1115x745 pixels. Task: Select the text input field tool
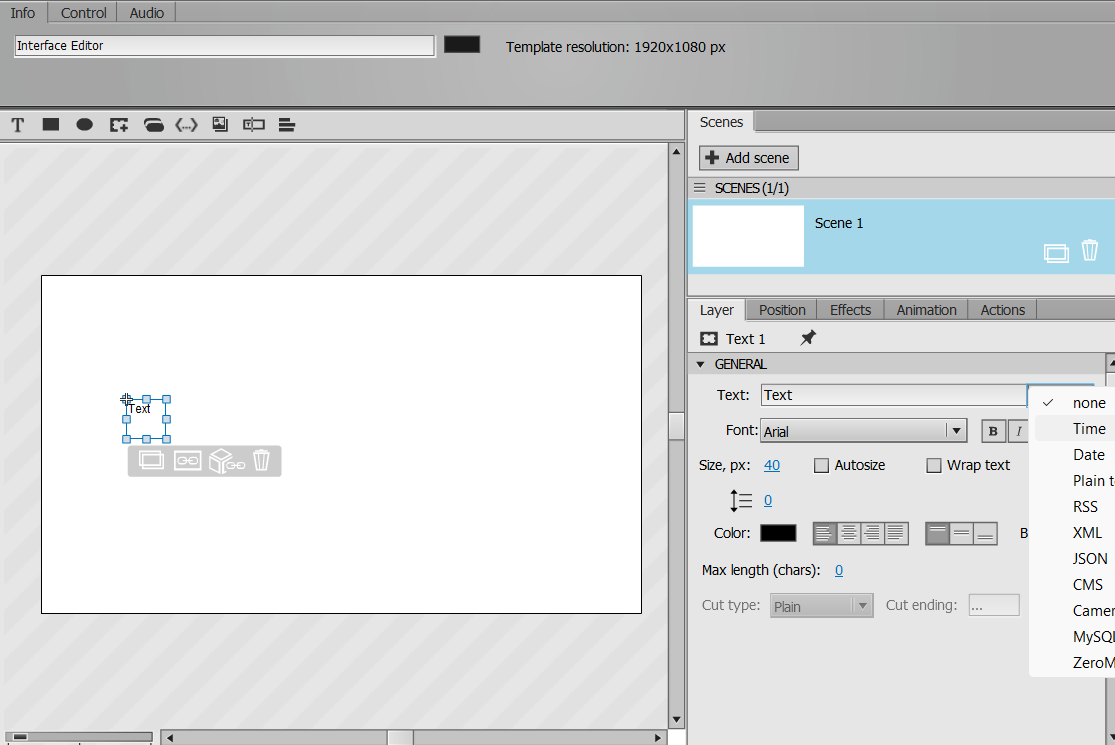pyautogui.click(x=254, y=125)
